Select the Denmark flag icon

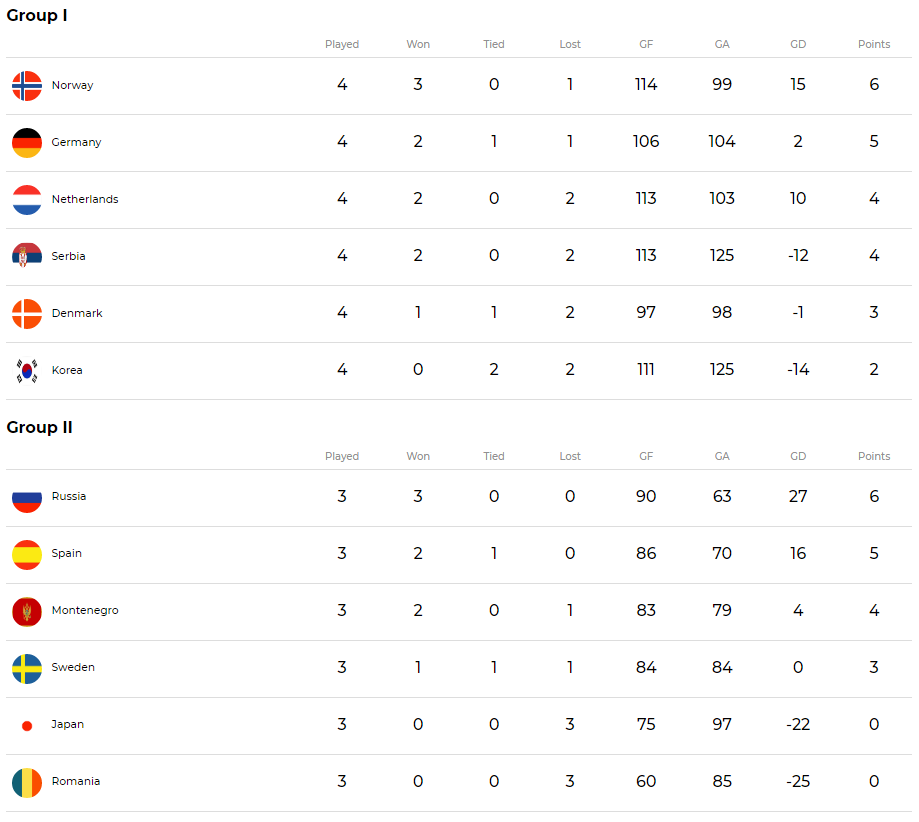[27, 313]
